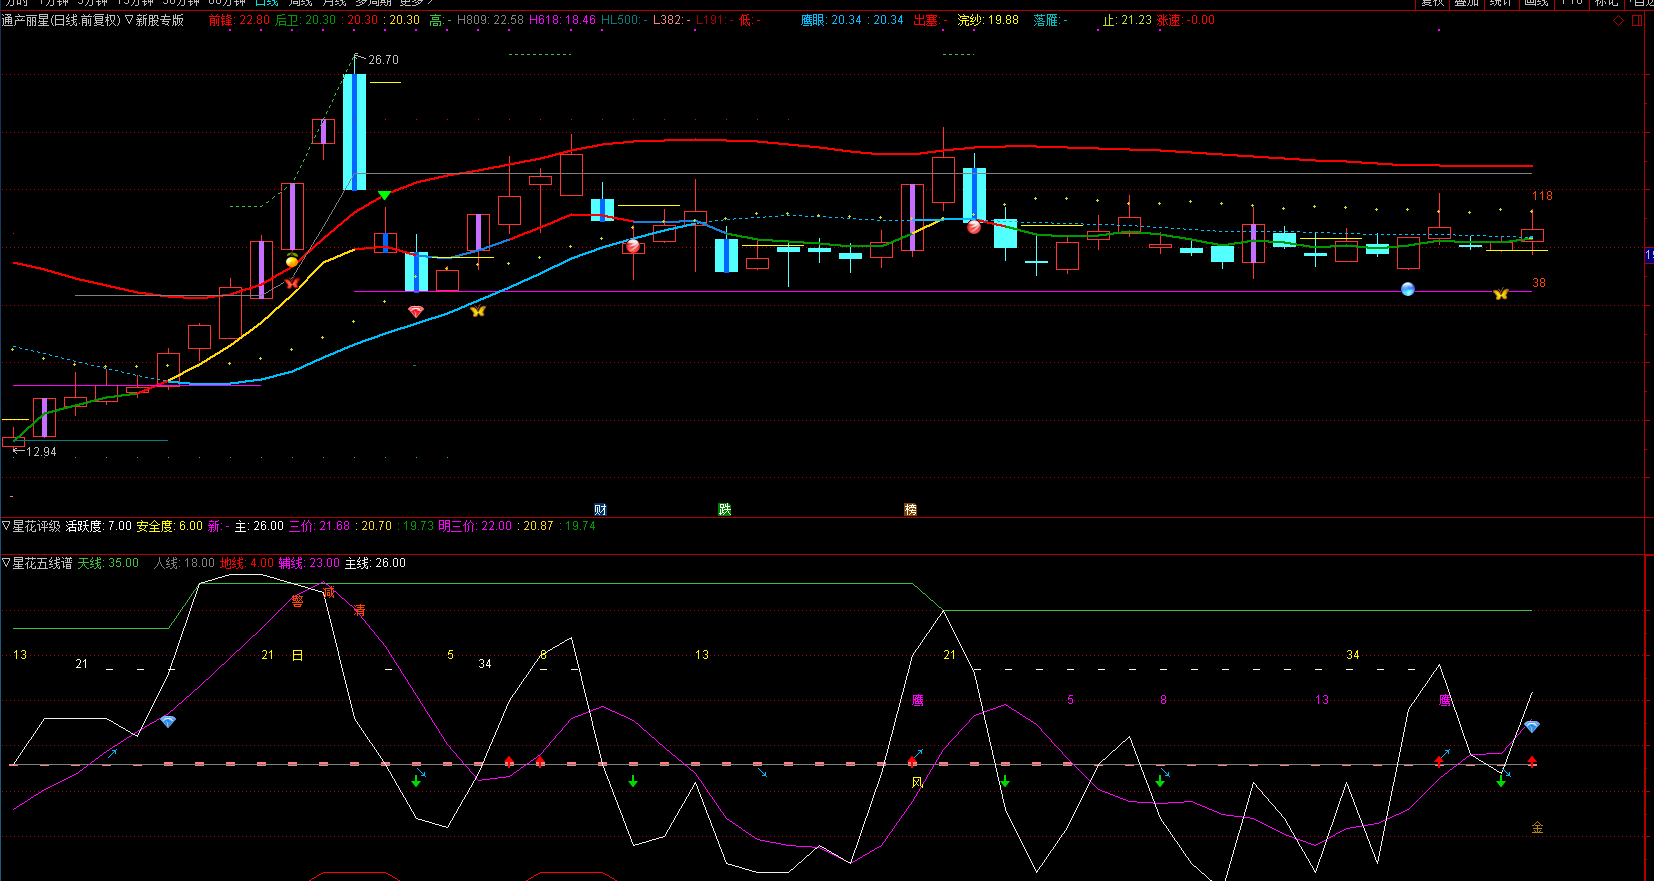
Task: Click the yellow 风 marker below the baseline
Action: [x=917, y=782]
